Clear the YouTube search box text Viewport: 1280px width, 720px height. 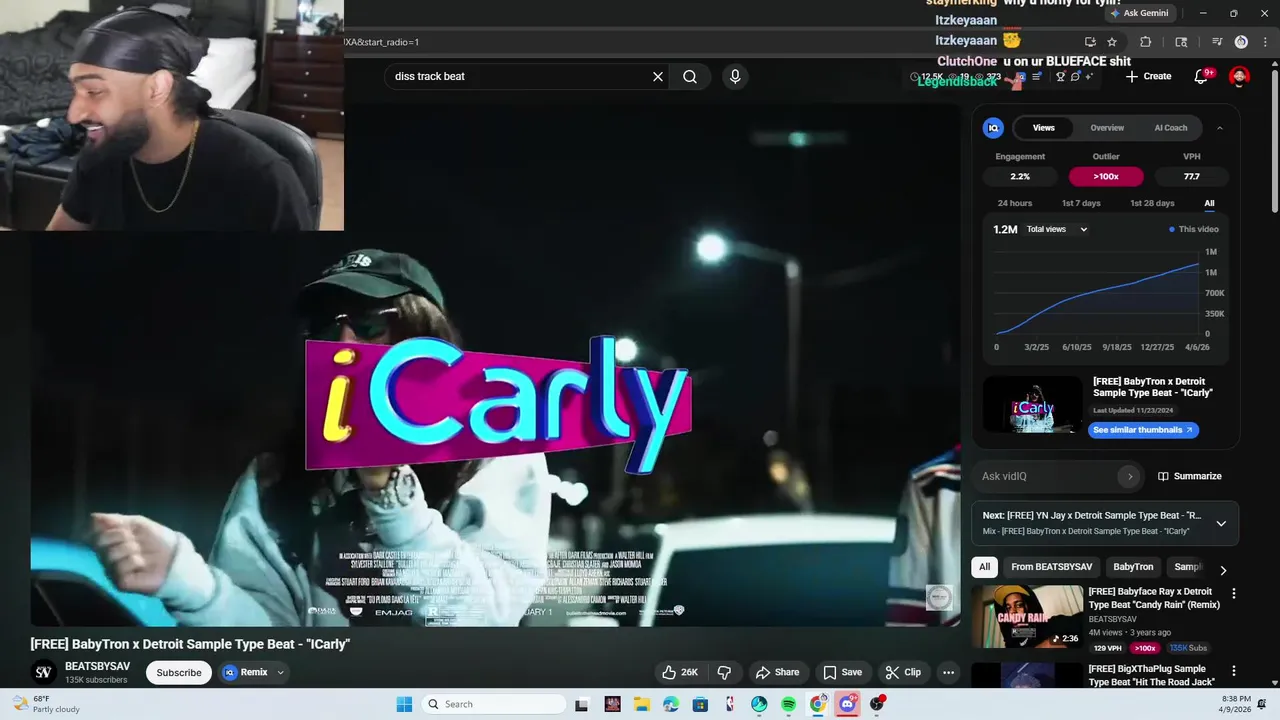point(658,76)
